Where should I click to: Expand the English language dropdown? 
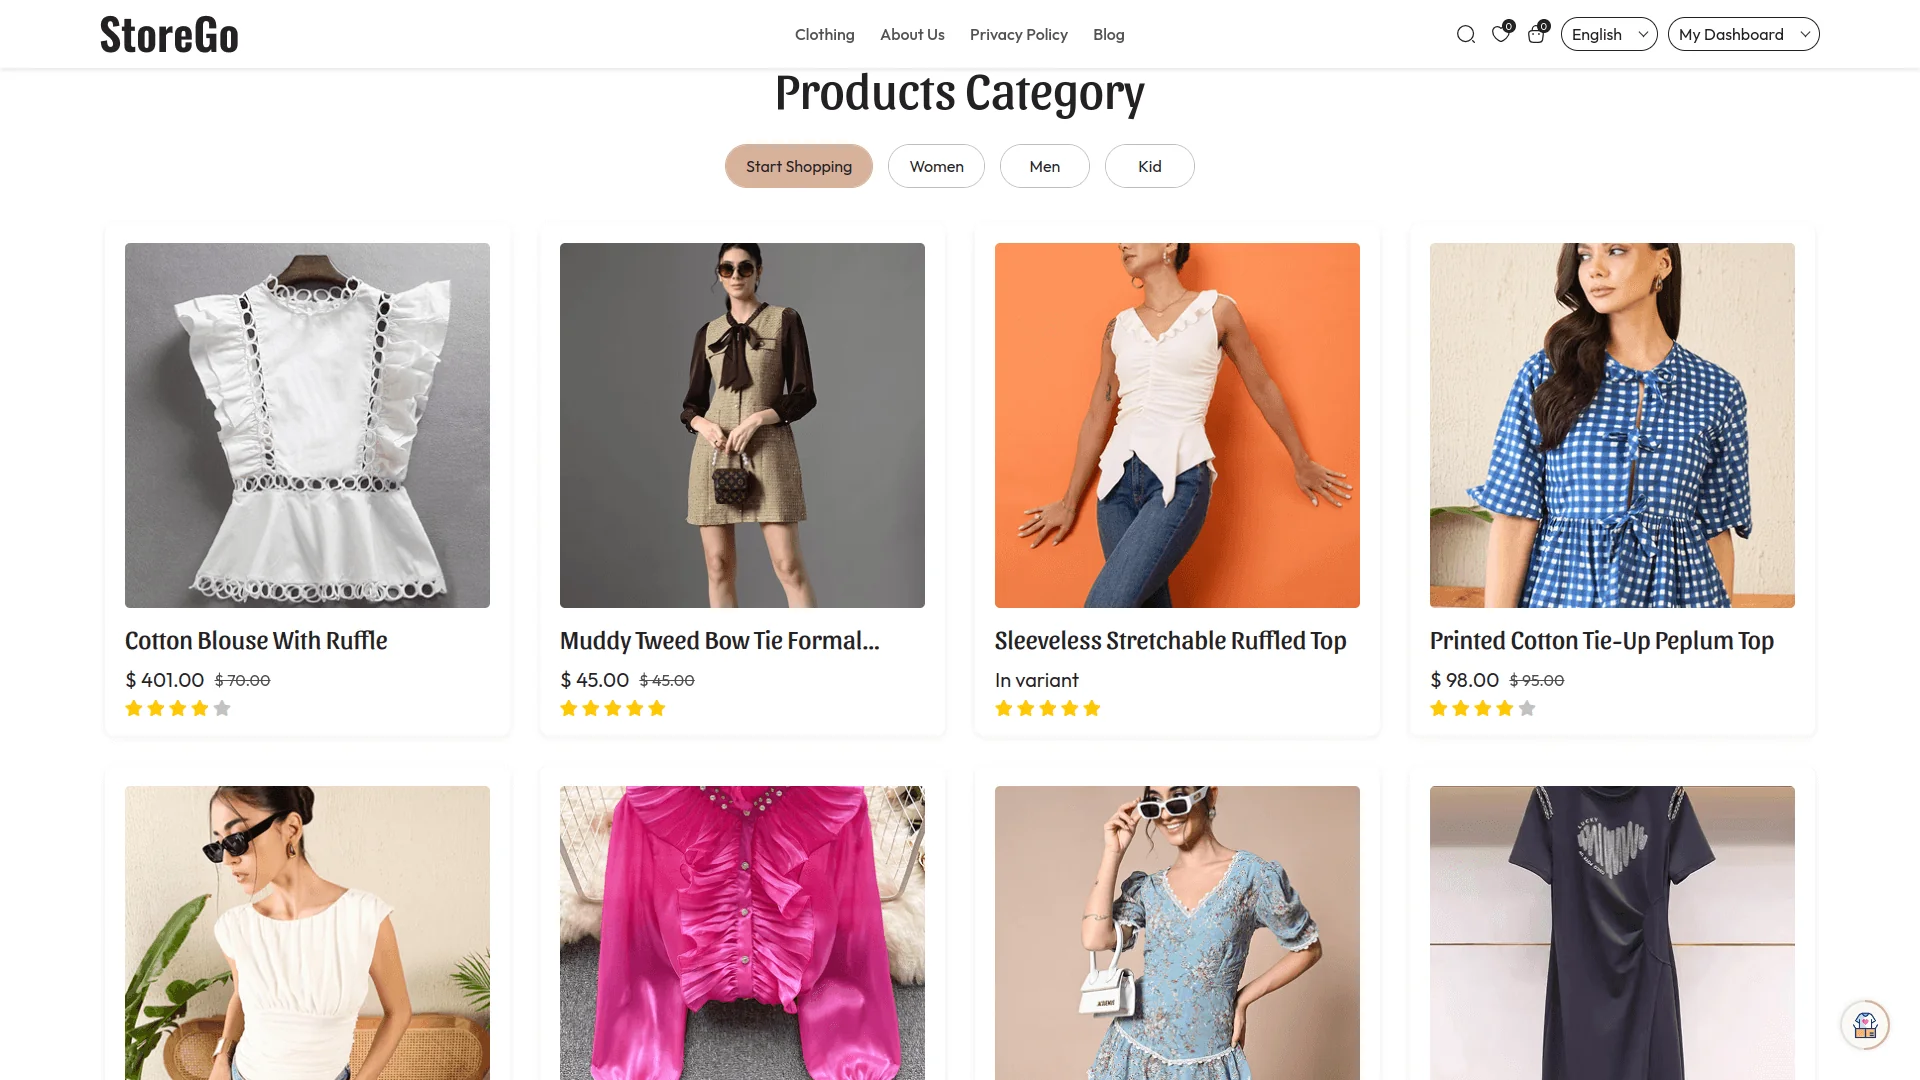click(1608, 34)
